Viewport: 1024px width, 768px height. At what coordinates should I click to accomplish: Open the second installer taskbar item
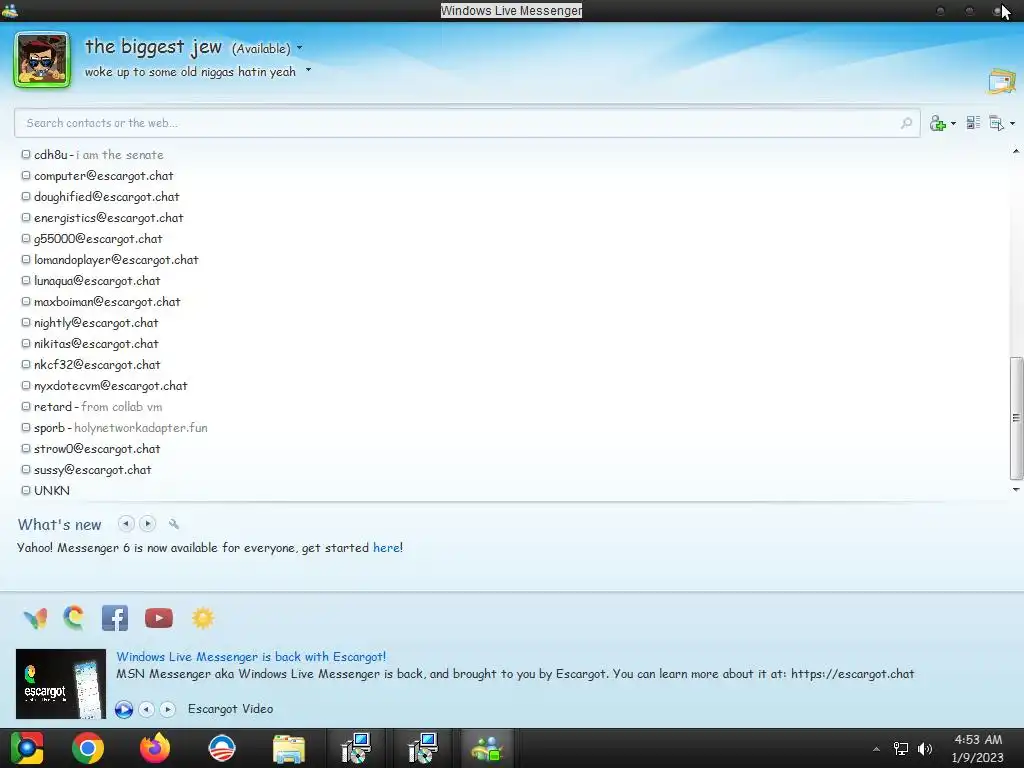point(422,748)
